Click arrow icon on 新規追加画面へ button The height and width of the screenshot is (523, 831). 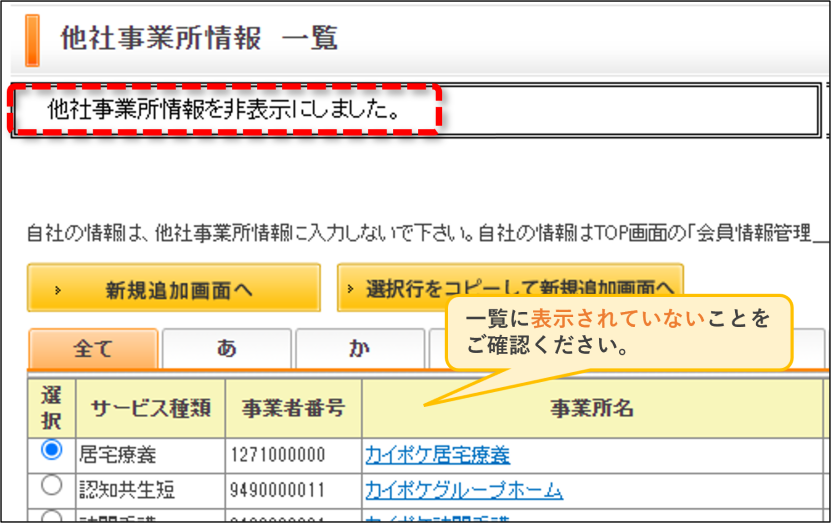coord(58,290)
